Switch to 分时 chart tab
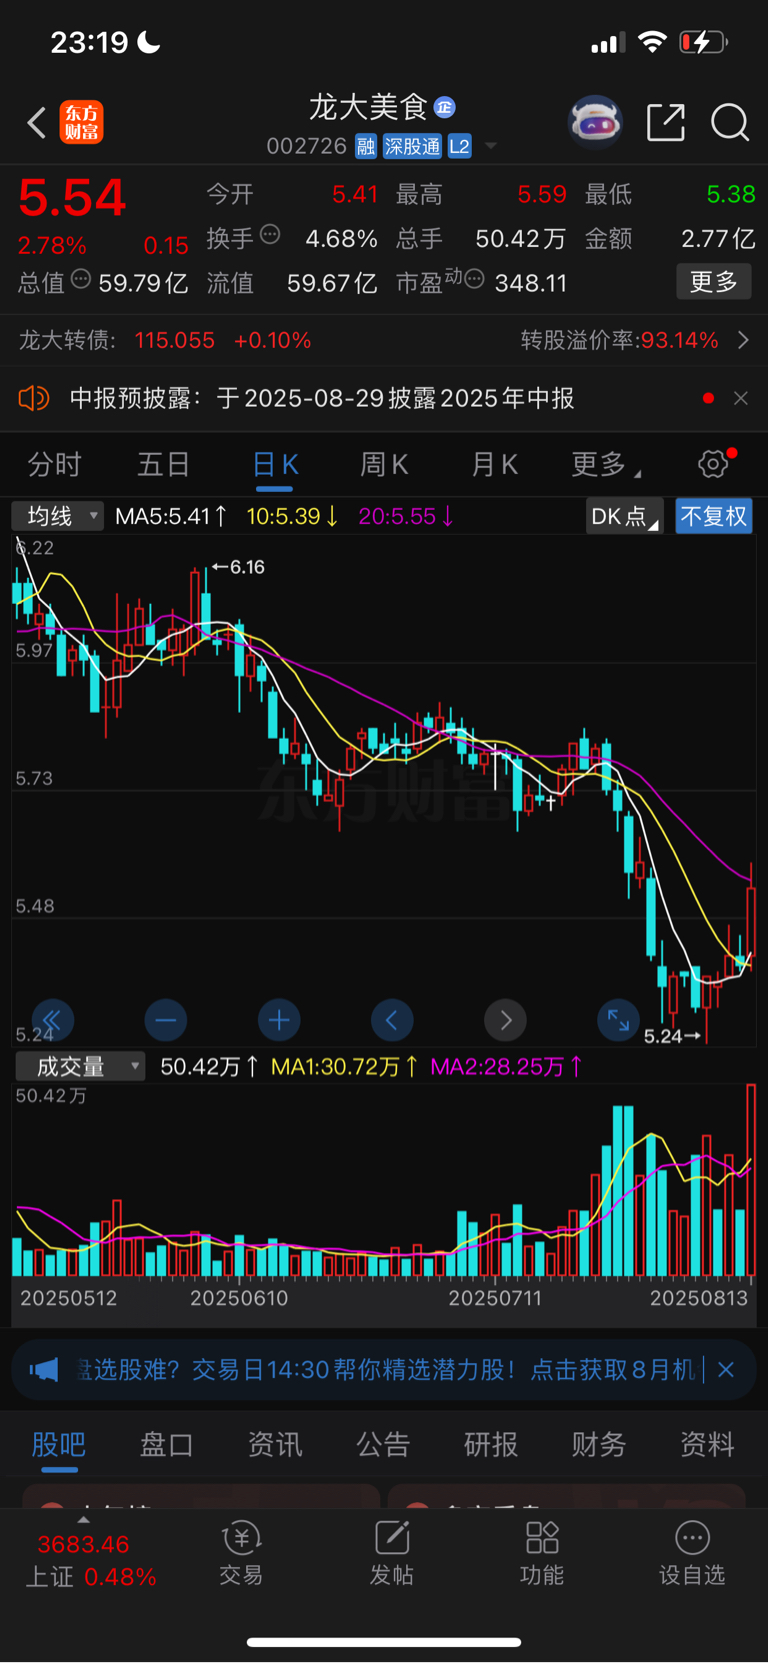This screenshot has height=1663, width=768. click(x=54, y=465)
